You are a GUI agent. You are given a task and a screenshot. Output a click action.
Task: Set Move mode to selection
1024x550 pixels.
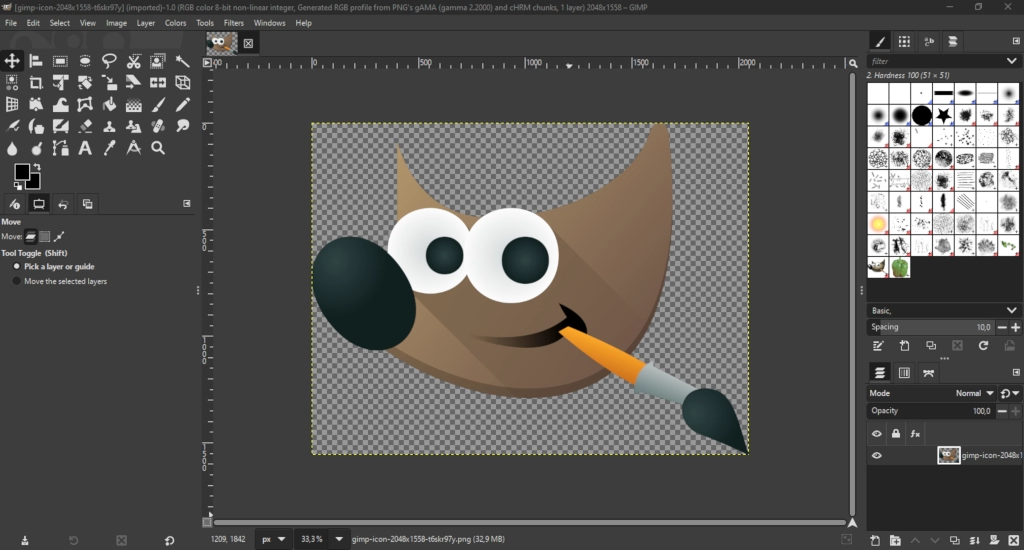44,236
